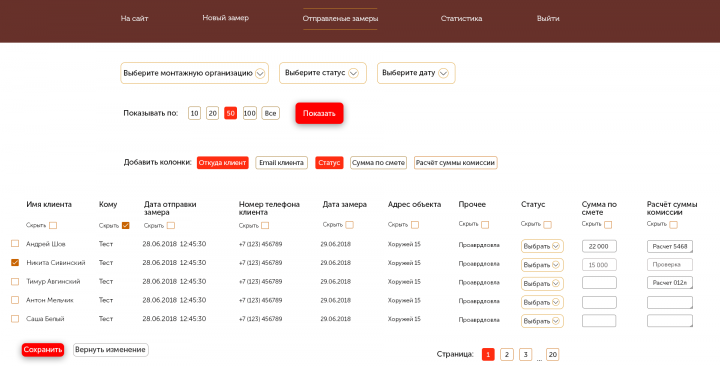720x366 pixels.
Task: Select the Тимур Авгинский row checkbox
Action: click(x=15, y=282)
